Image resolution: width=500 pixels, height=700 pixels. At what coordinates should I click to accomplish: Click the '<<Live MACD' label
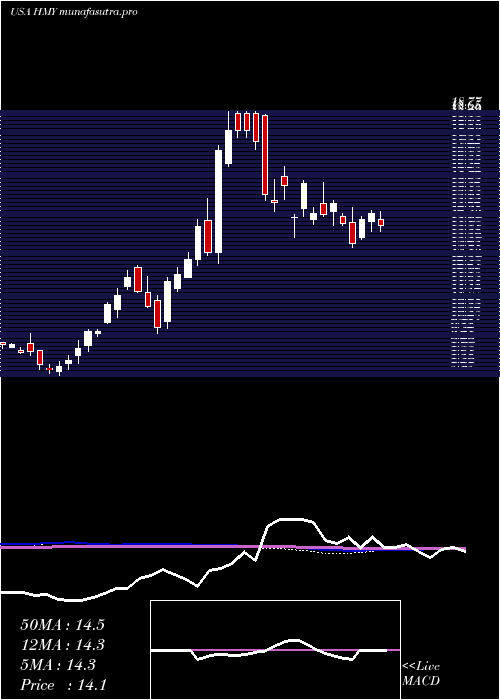[x=421, y=673]
